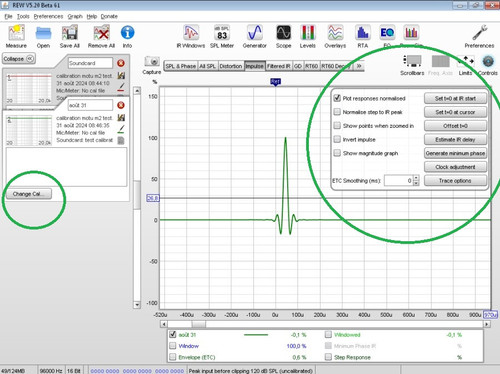Enable the Envelope (ETC) trace checkbox

coord(173,357)
